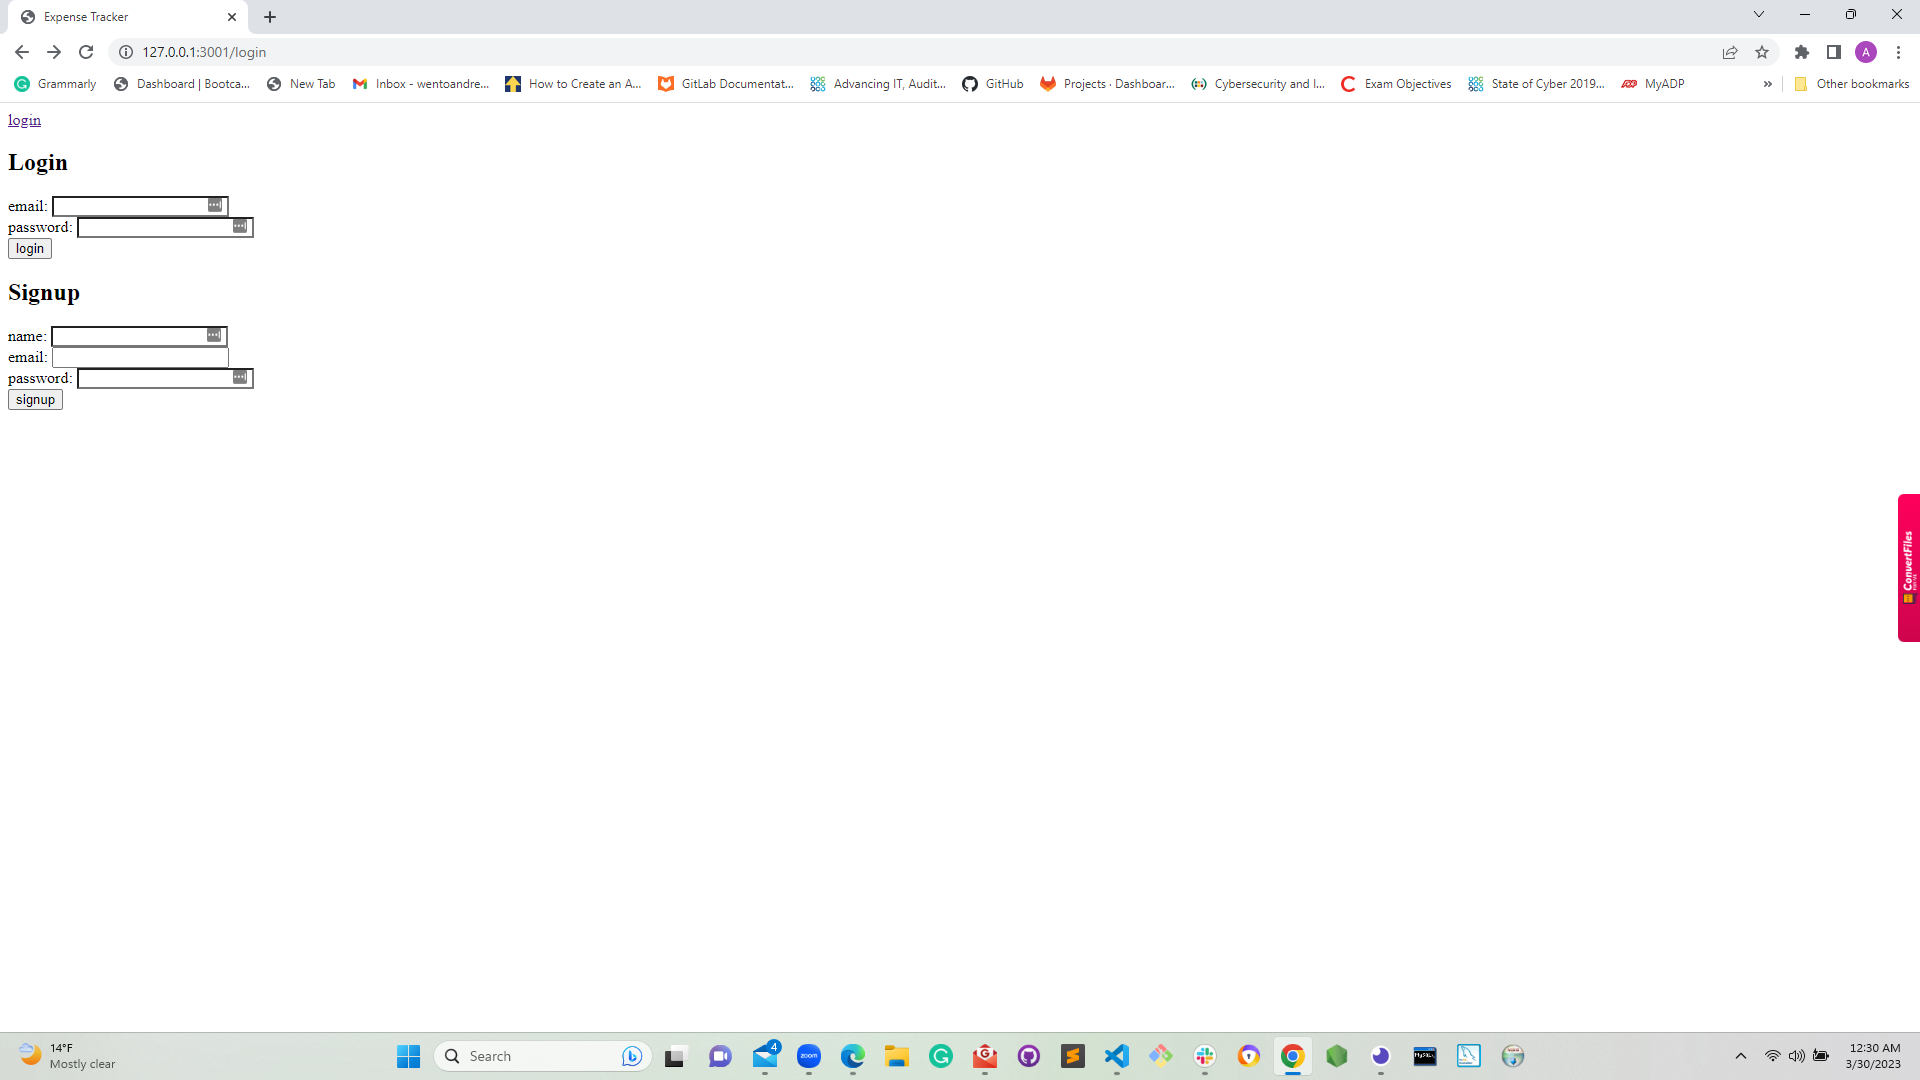Open the Extensions puzzle icon

point(1802,52)
